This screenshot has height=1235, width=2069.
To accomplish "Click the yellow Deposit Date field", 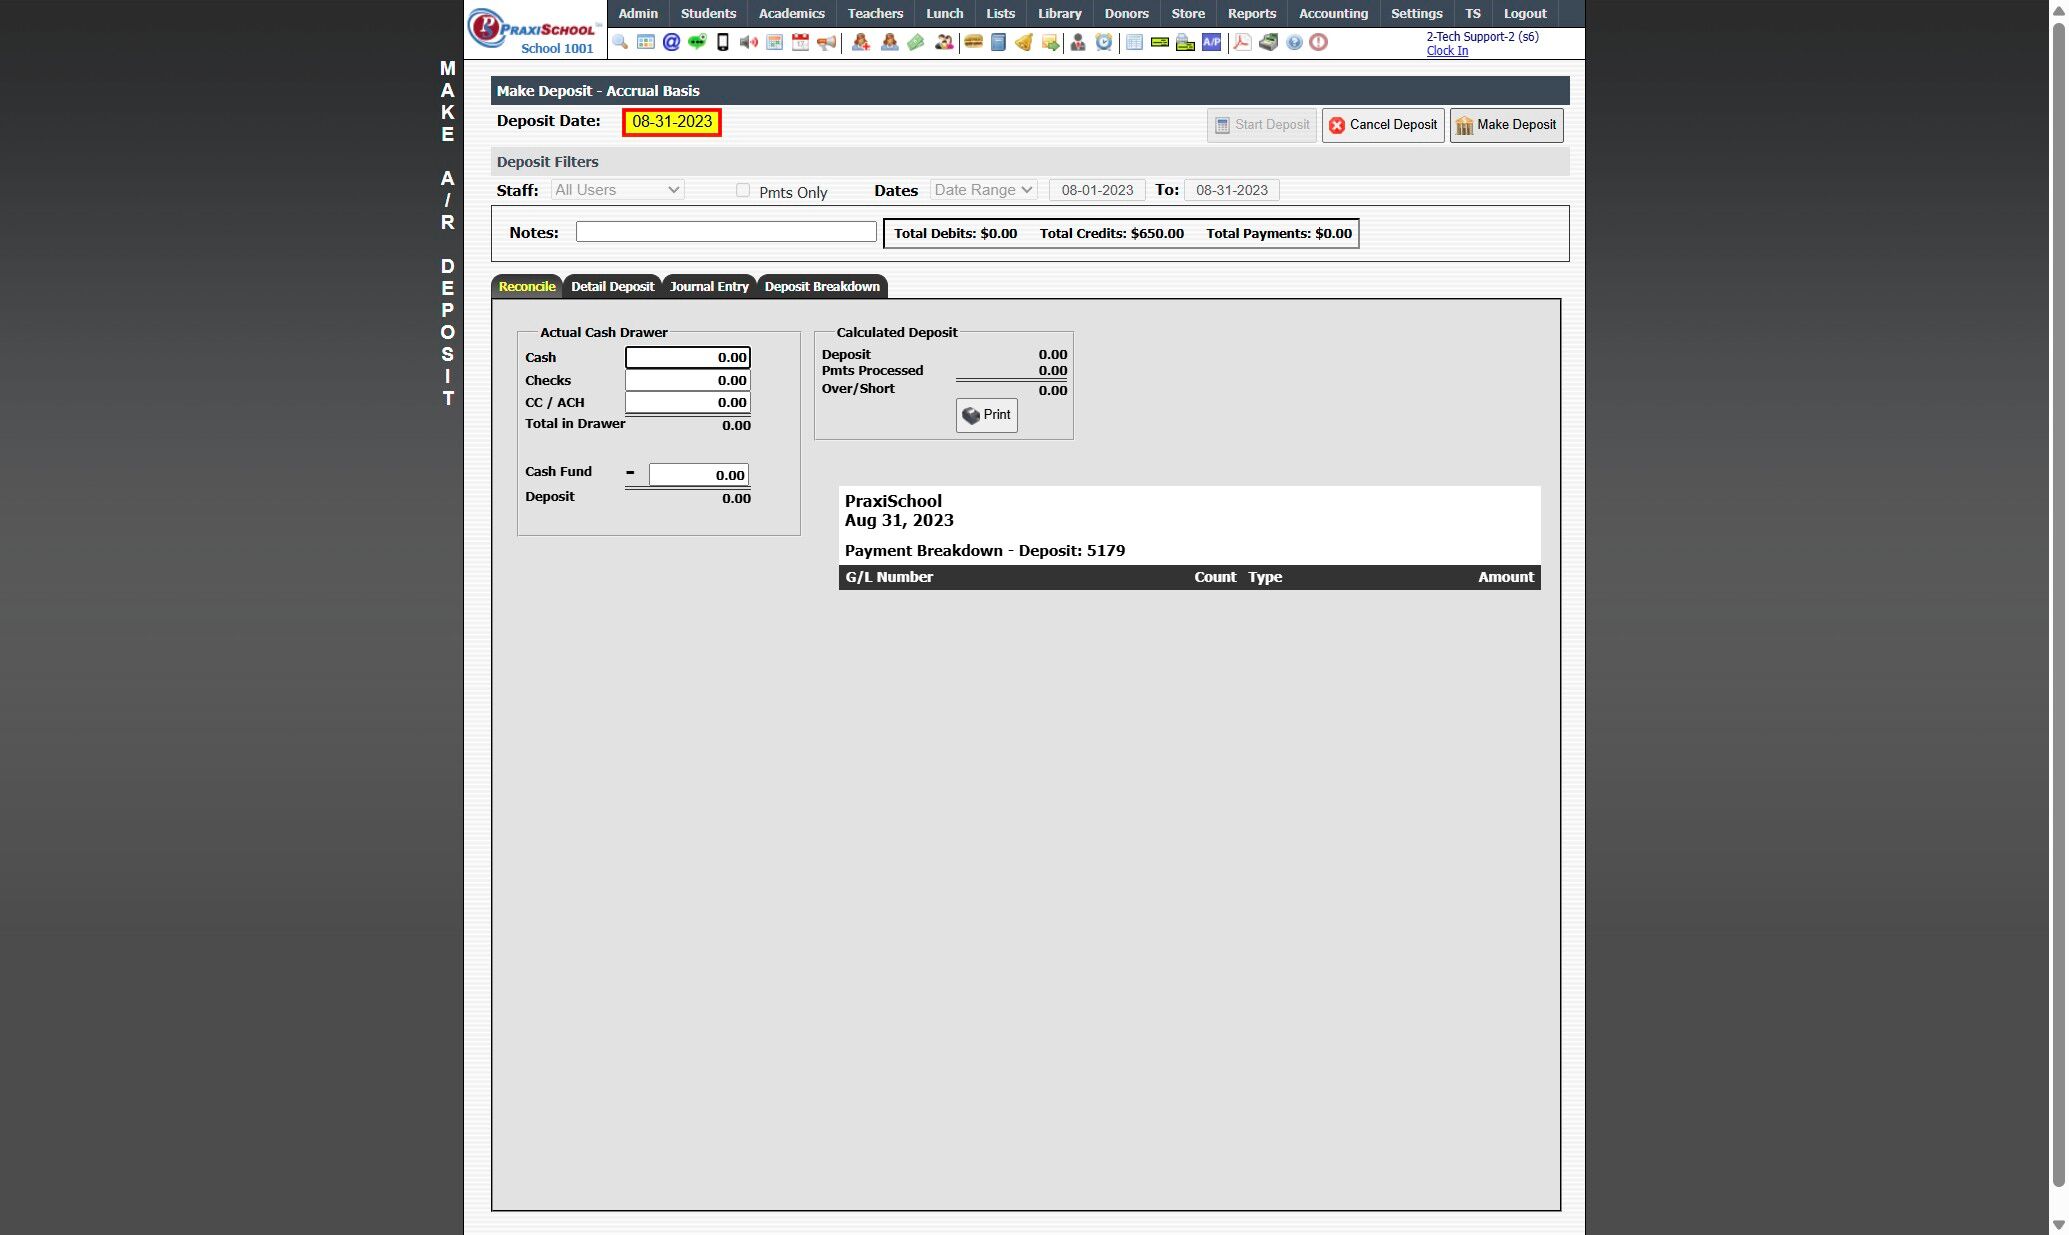I will (x=672, y=122).
